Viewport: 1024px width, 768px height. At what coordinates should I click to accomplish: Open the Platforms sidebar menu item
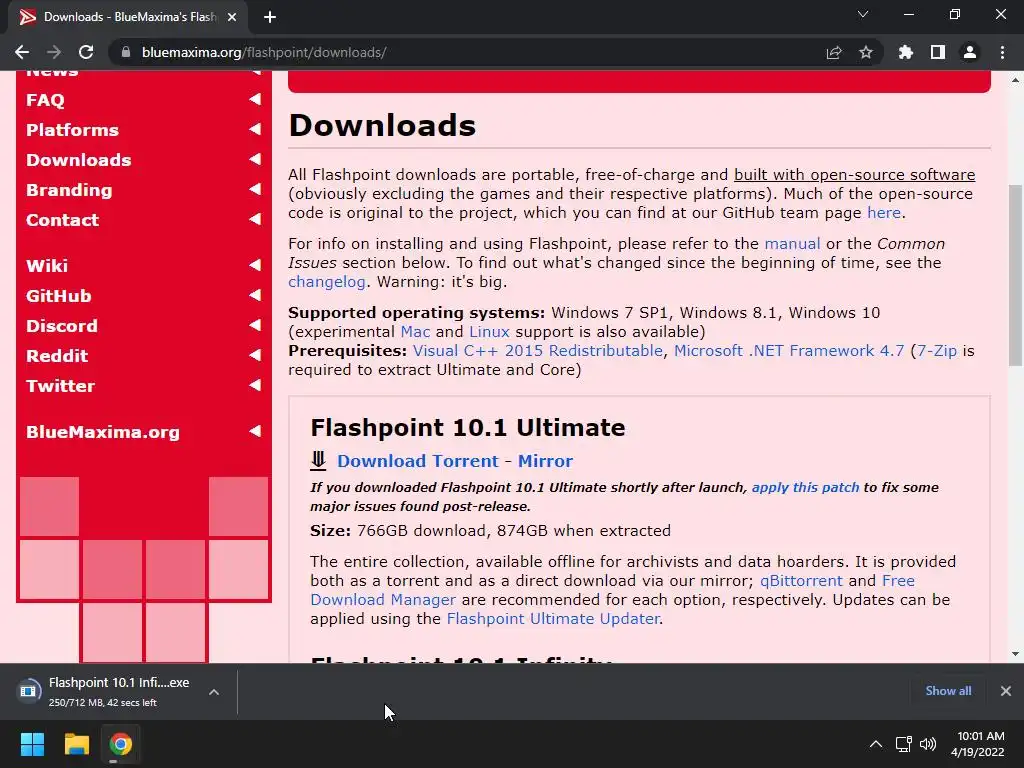pyautogui.click(x=72, y=130)
